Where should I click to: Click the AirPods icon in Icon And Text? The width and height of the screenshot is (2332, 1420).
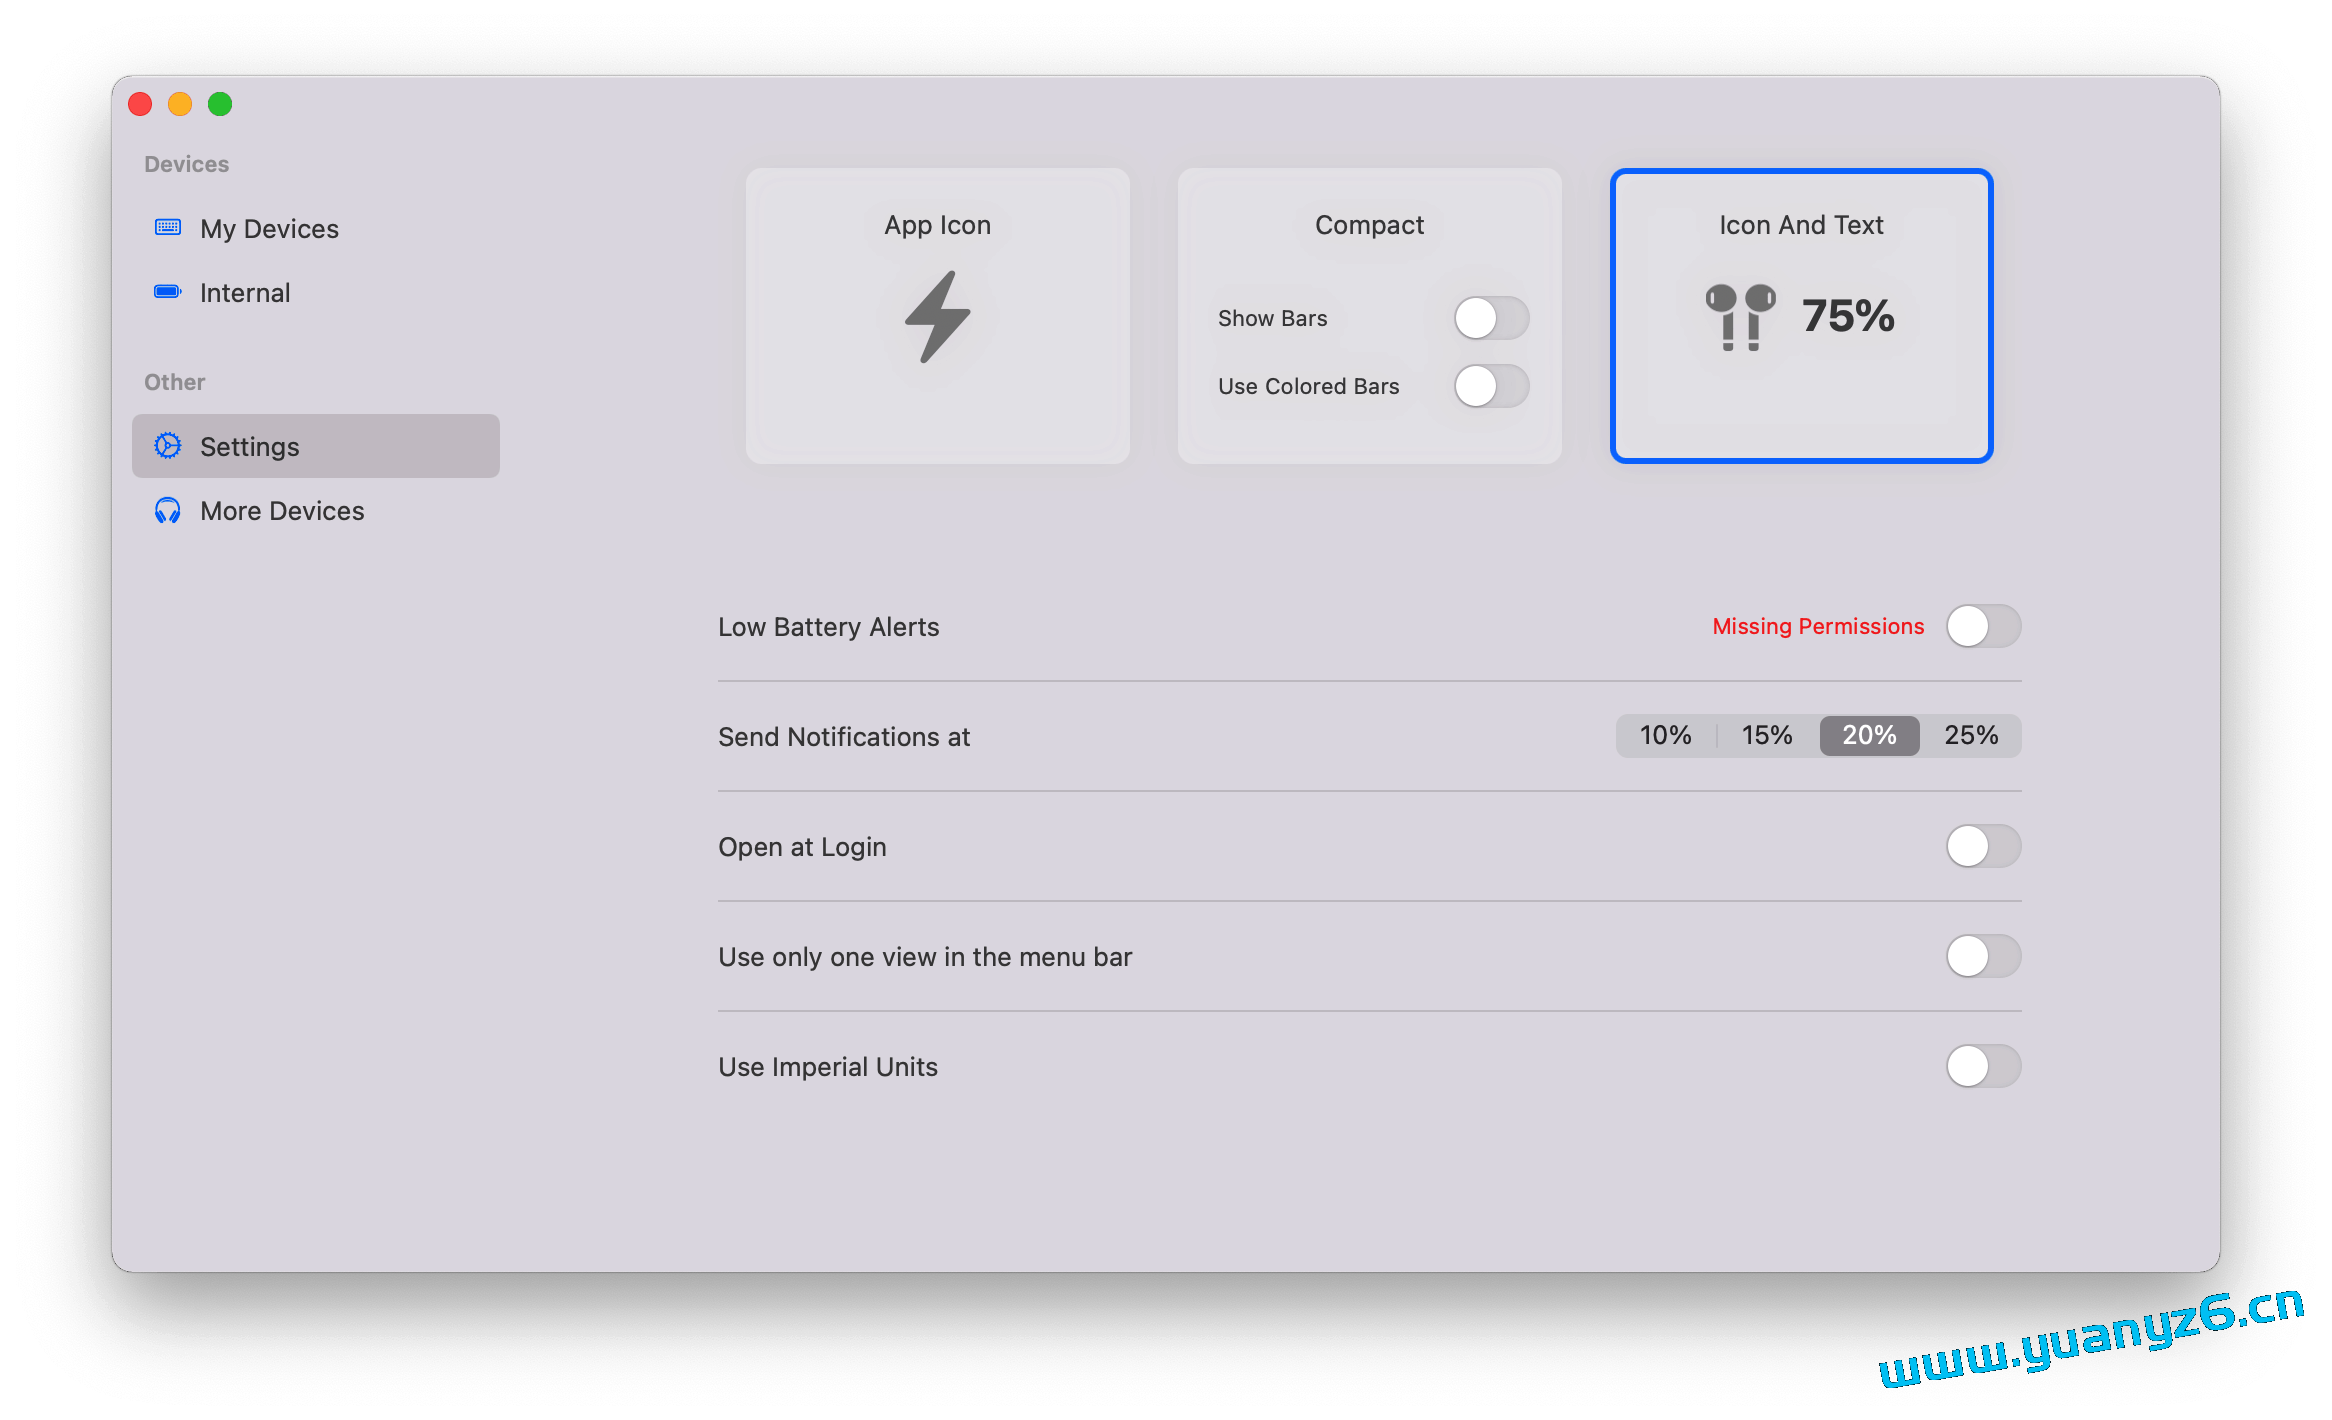tap(1740, 317)
